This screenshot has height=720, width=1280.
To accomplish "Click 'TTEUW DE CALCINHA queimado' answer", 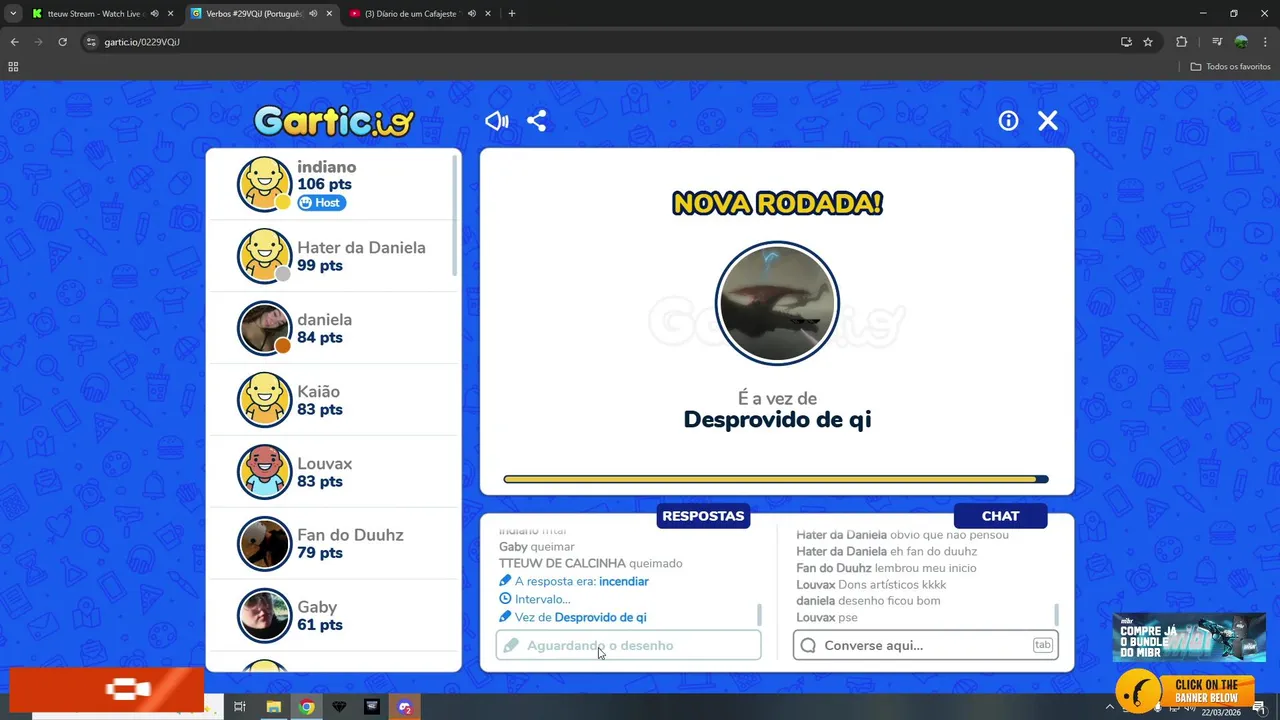I will pos(591,563).
